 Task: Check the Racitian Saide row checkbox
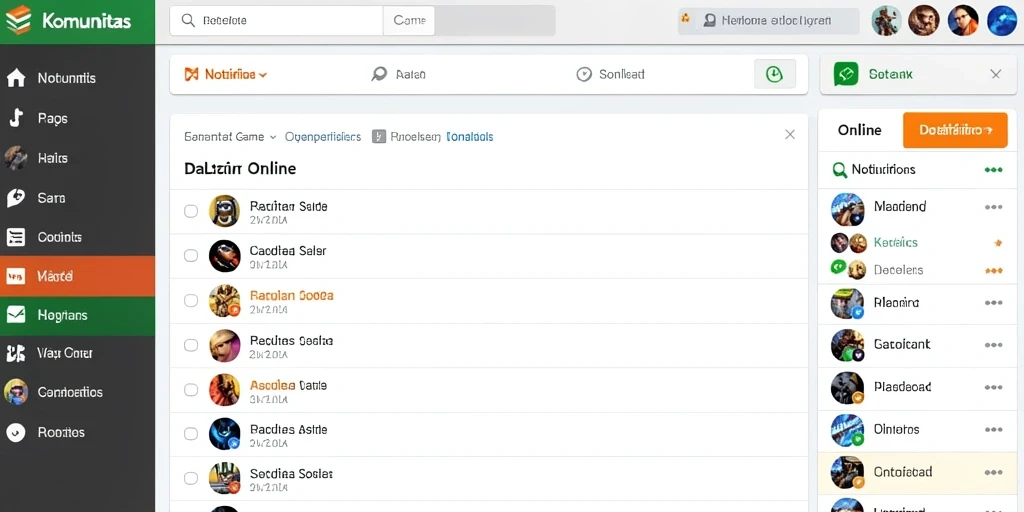(191, 211)
